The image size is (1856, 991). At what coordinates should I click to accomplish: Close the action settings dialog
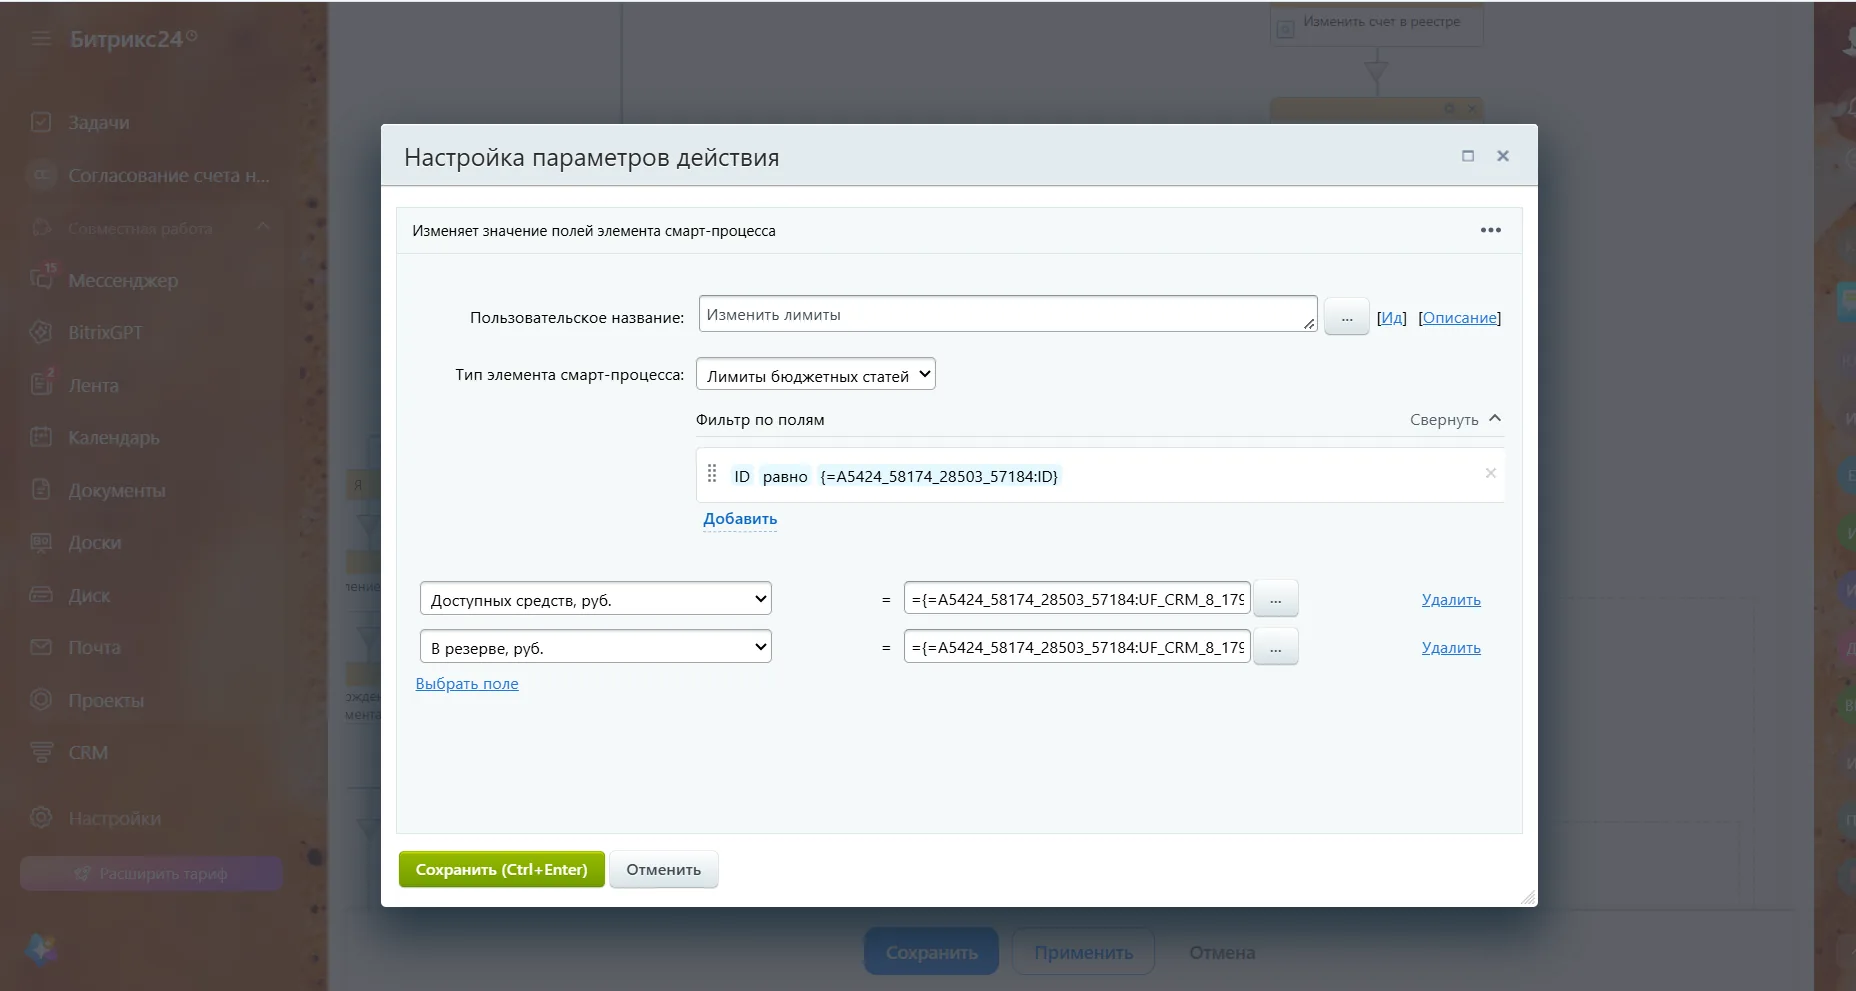coord(1502,156)
